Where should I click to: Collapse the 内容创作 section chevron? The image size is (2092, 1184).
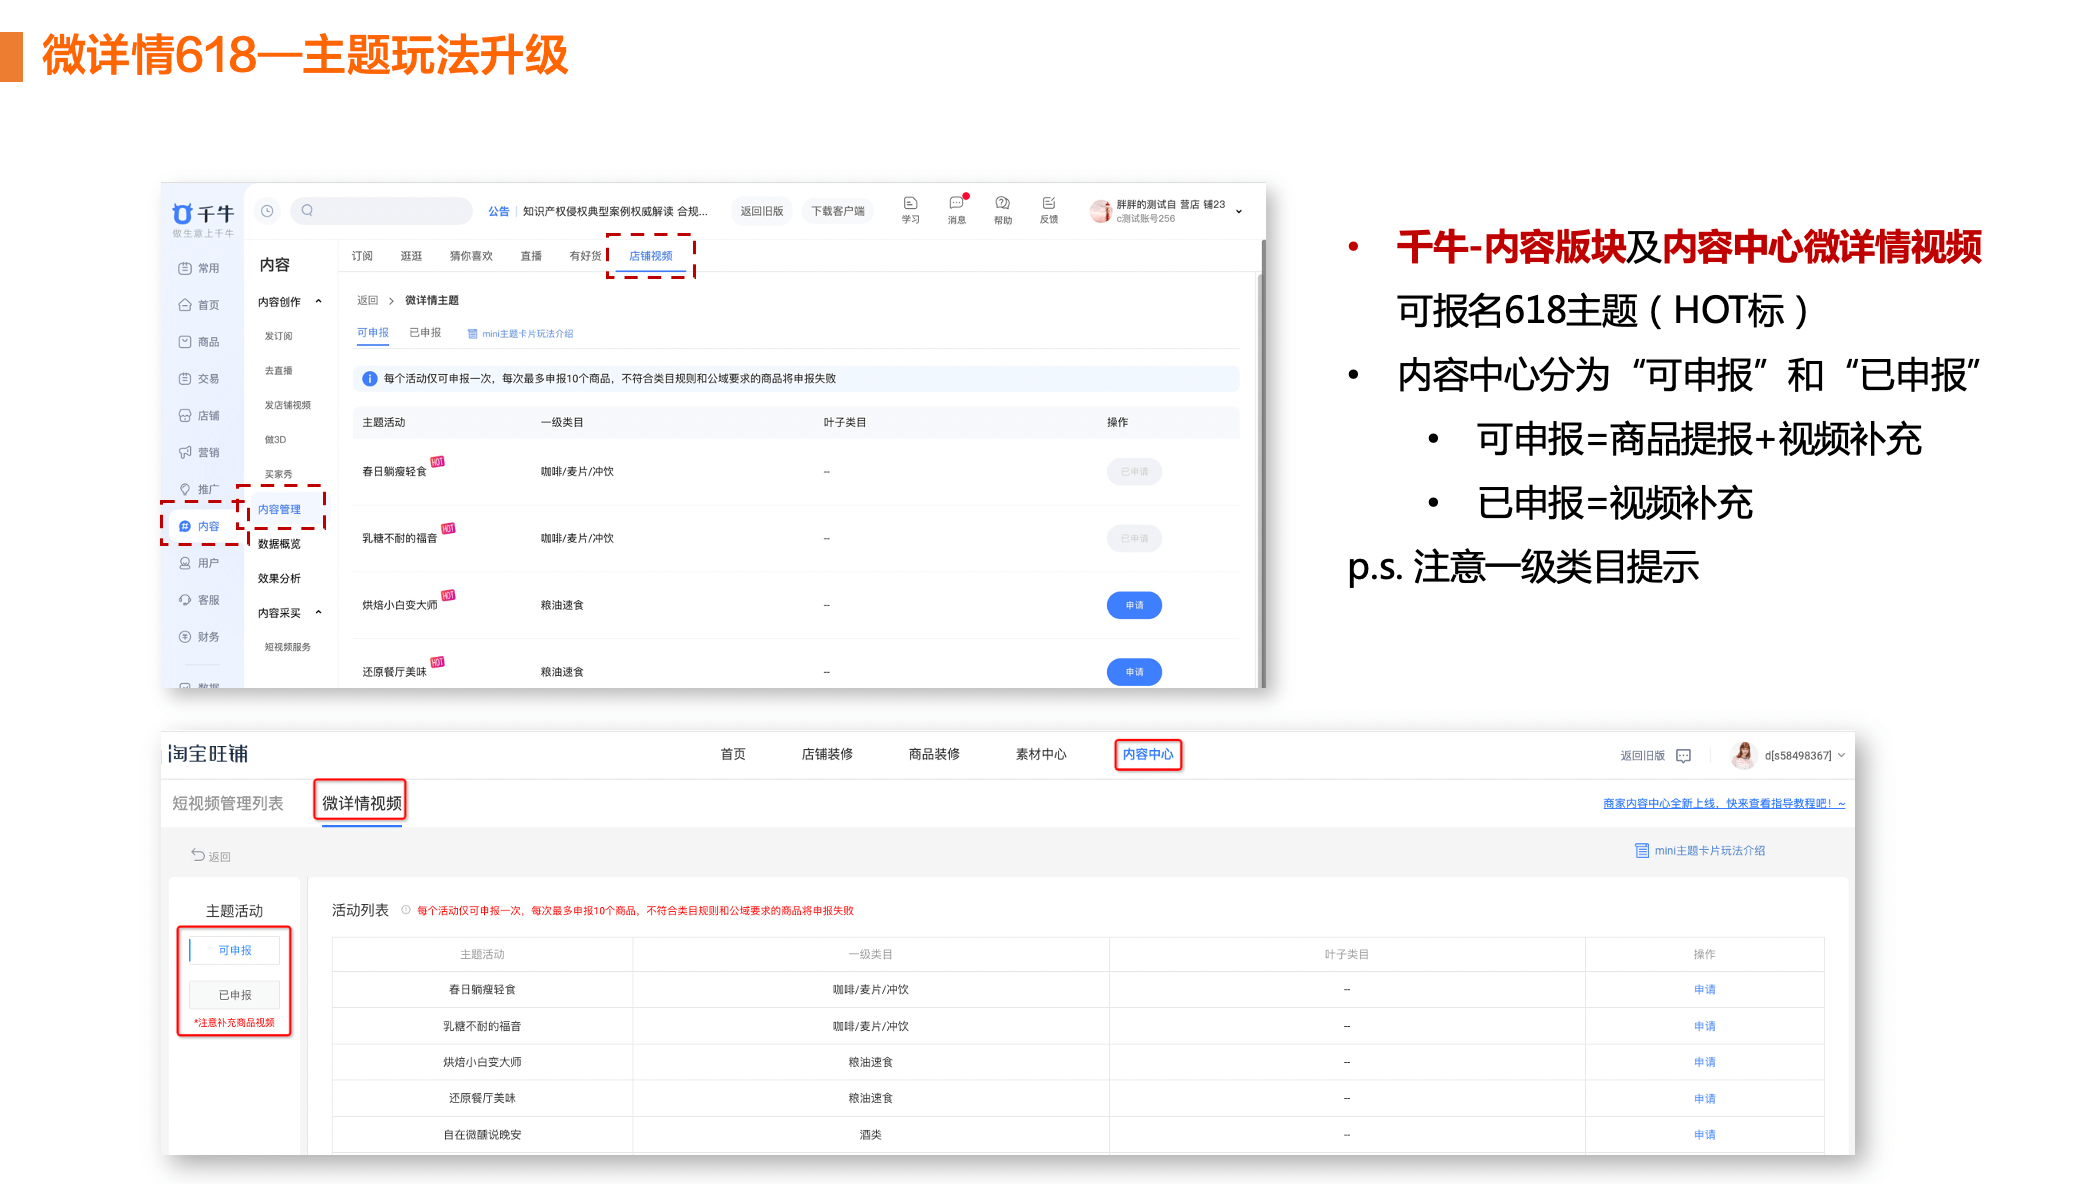(x=319, y=301)
